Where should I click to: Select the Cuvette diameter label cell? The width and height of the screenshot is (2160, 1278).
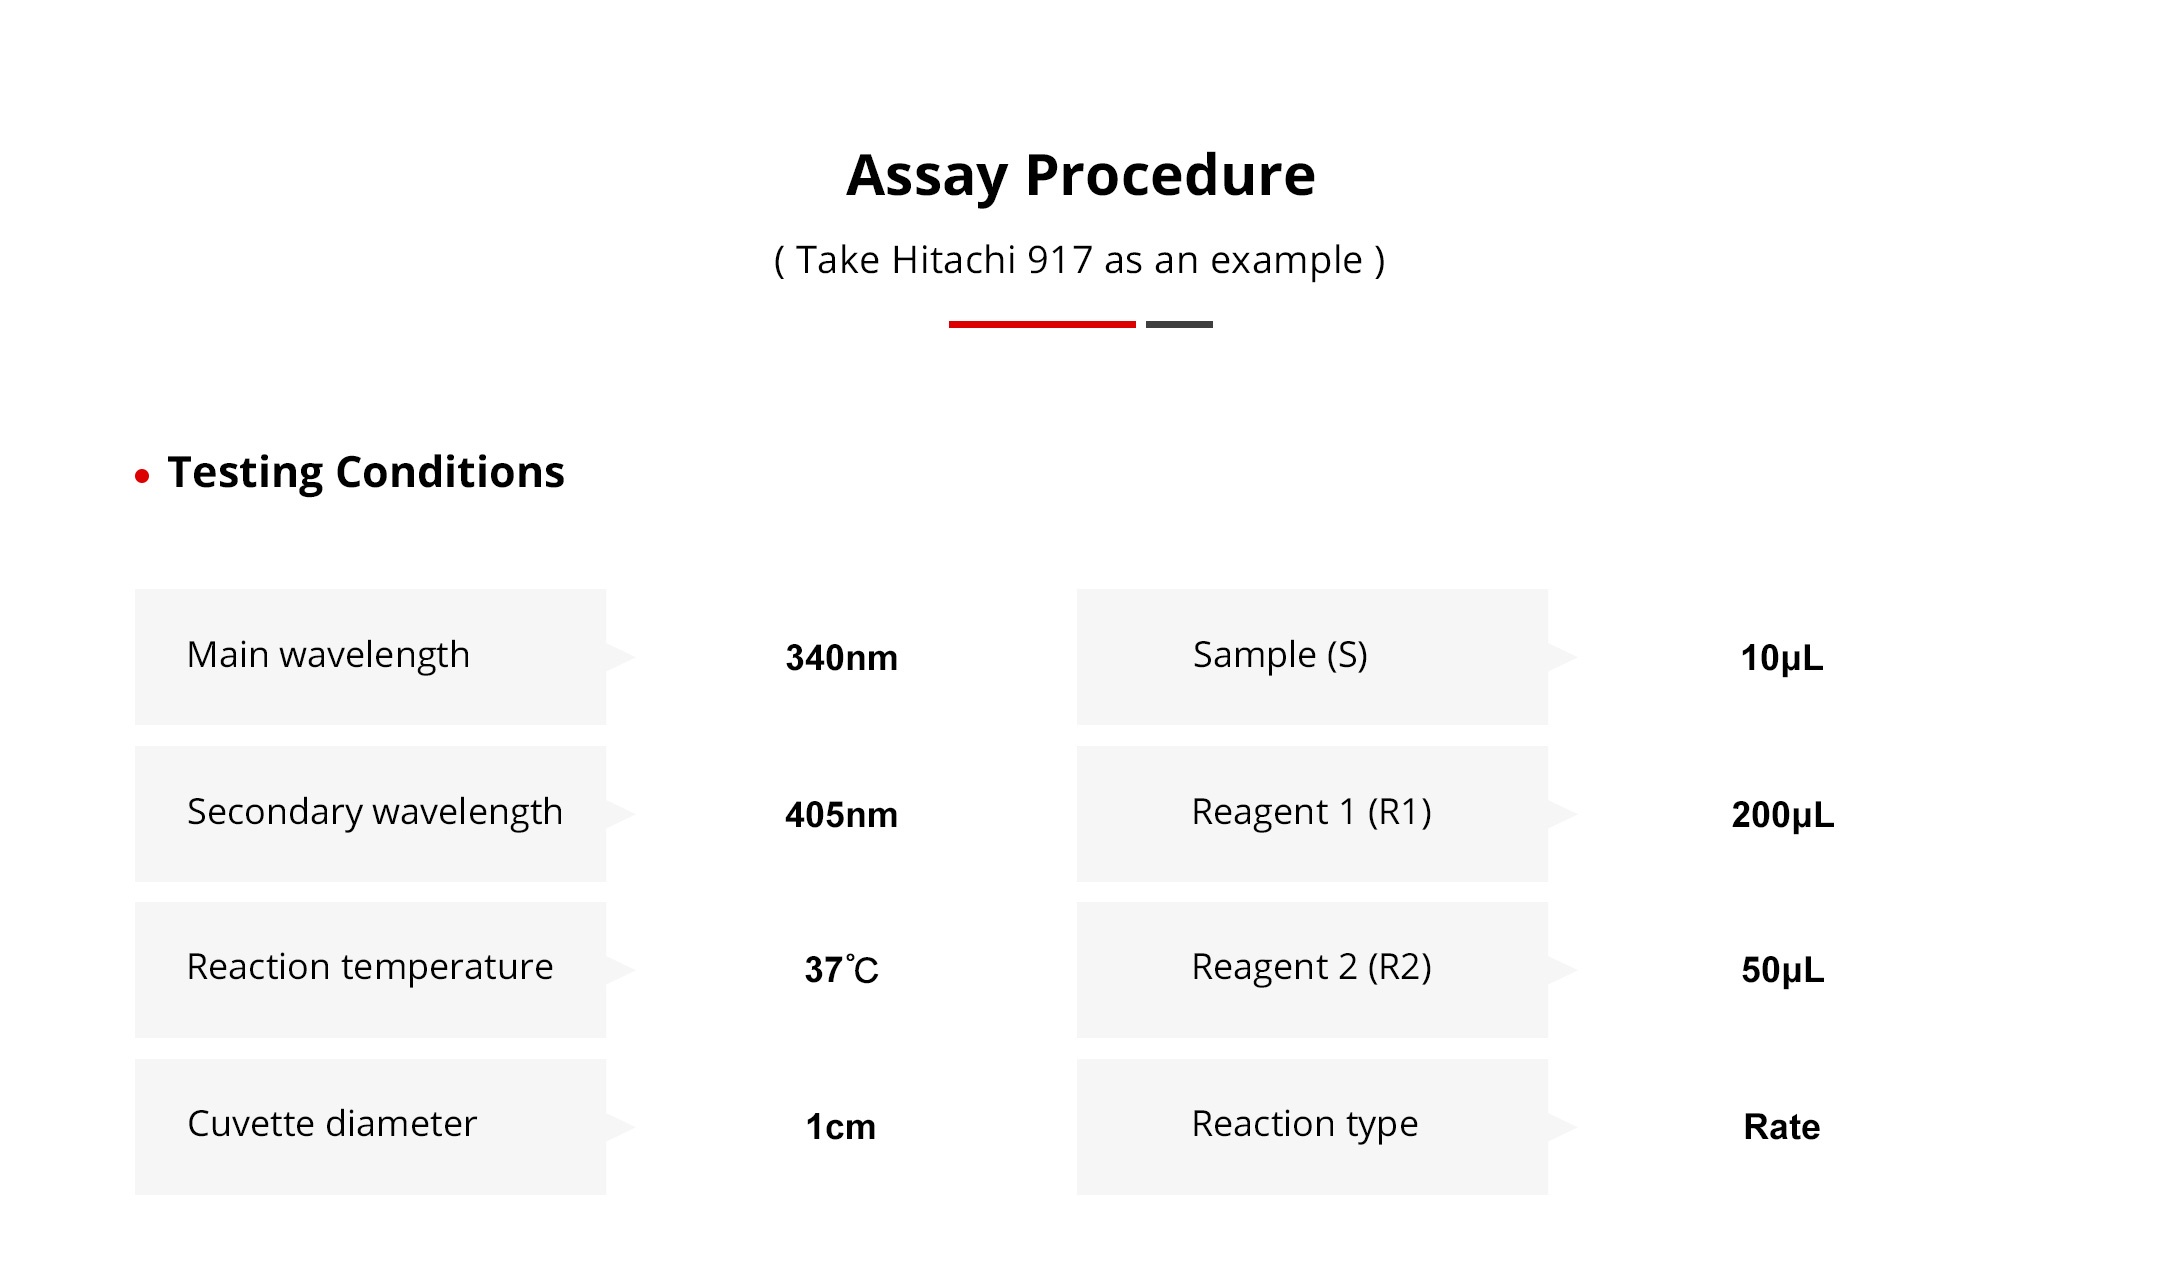[x=370, y=1126]
